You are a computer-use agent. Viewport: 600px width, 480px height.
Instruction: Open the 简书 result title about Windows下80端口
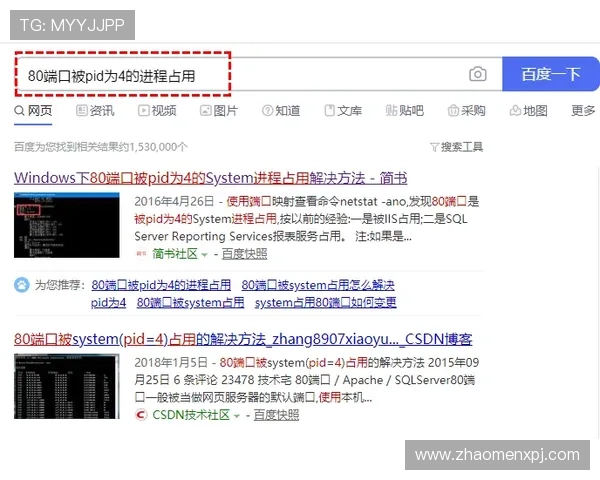[210, 178]
